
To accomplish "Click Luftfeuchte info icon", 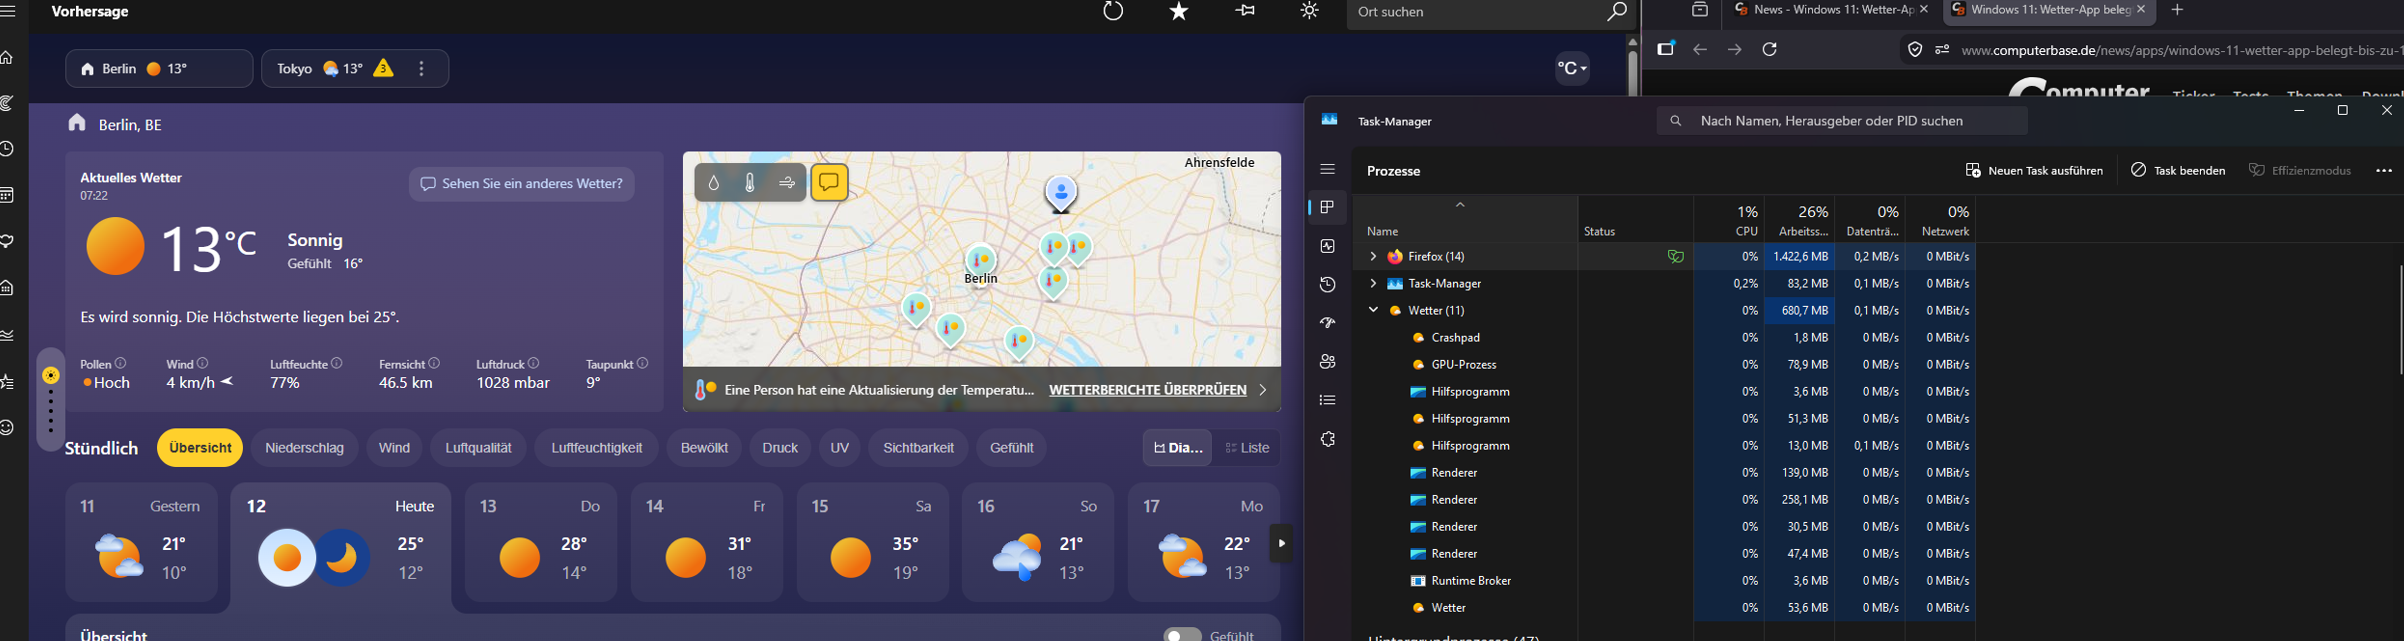I will 337,363.
